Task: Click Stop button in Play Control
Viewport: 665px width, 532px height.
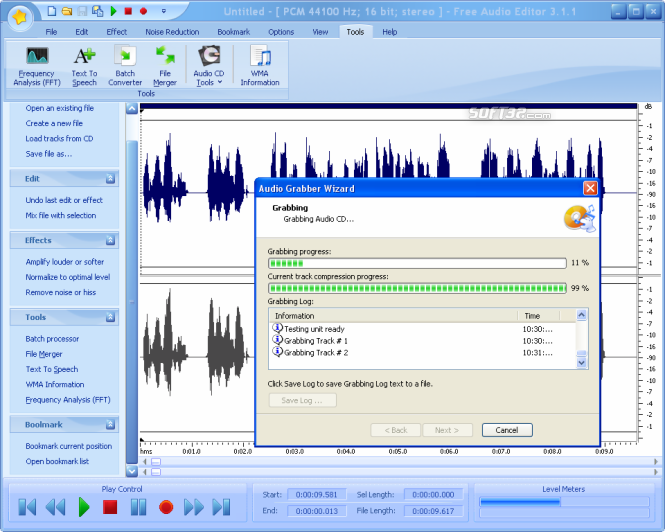Action: click(110, 507)
